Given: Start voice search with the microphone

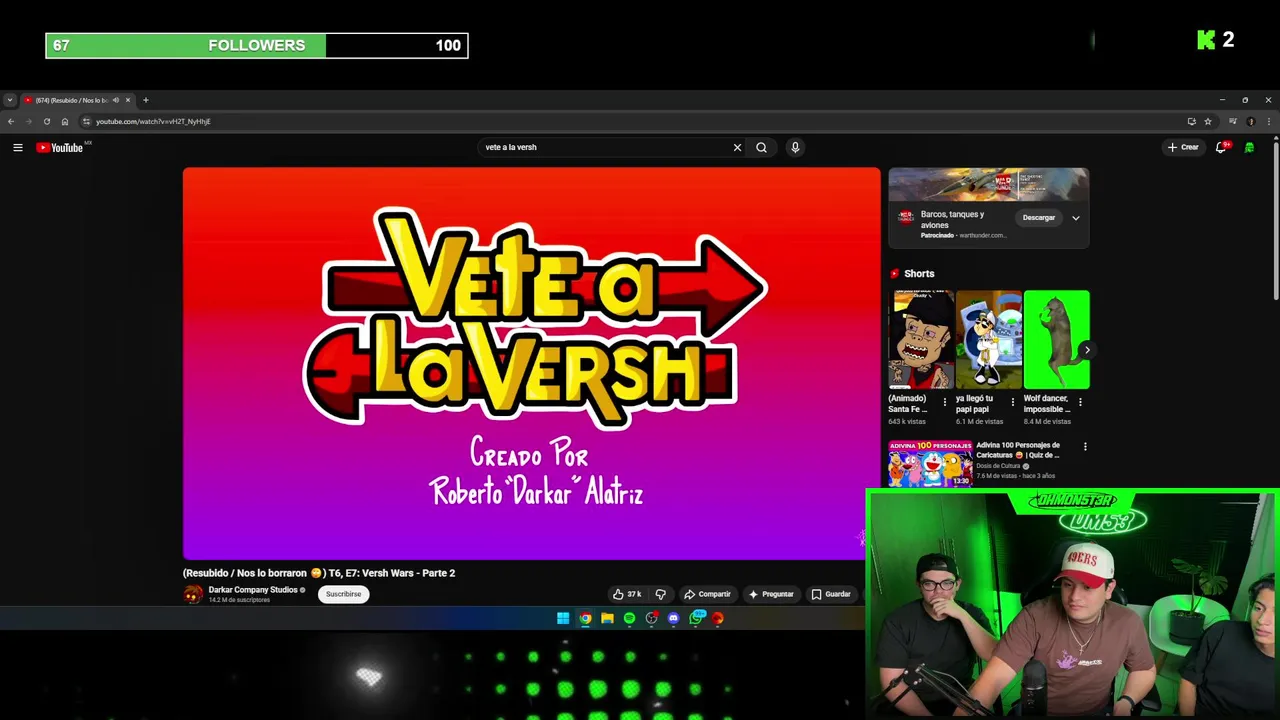Looking at the screenshot, I should pyautogui.click(x=795, y=147).
